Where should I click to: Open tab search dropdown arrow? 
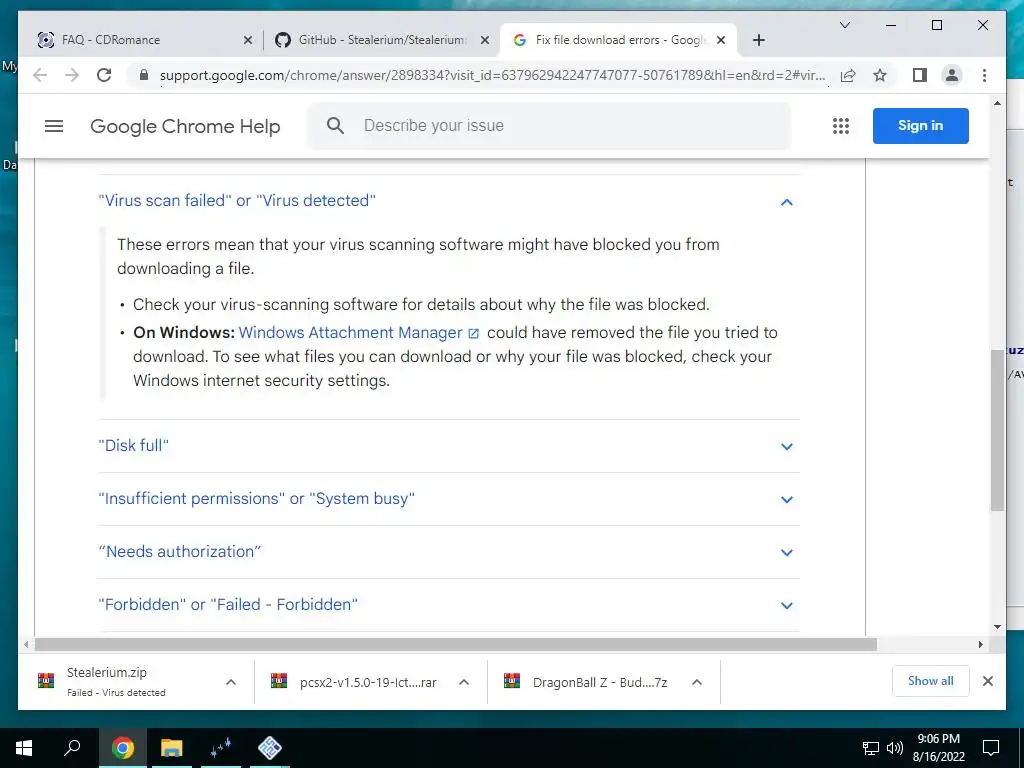[844, 25]
